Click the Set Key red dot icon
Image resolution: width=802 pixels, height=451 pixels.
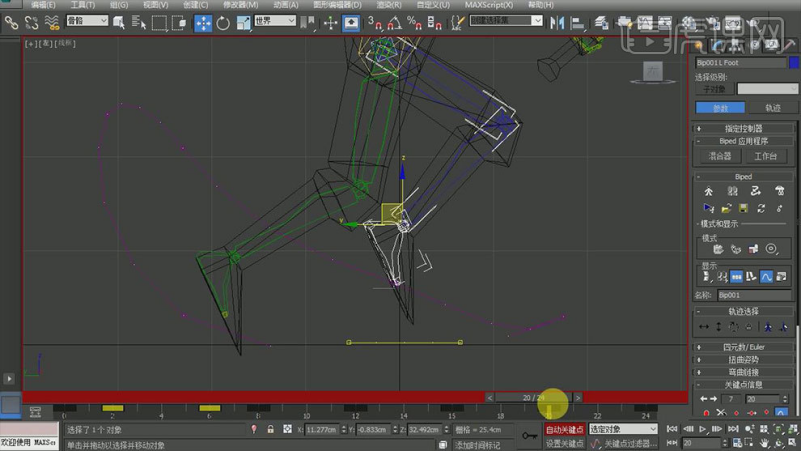706,413
